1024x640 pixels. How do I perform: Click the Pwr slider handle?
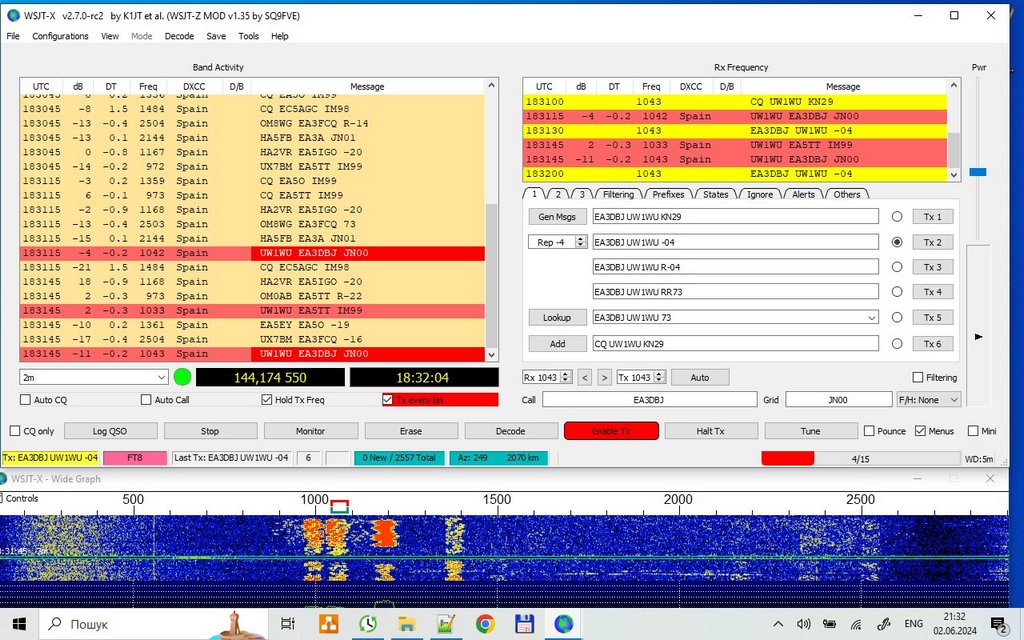[978, 172]
